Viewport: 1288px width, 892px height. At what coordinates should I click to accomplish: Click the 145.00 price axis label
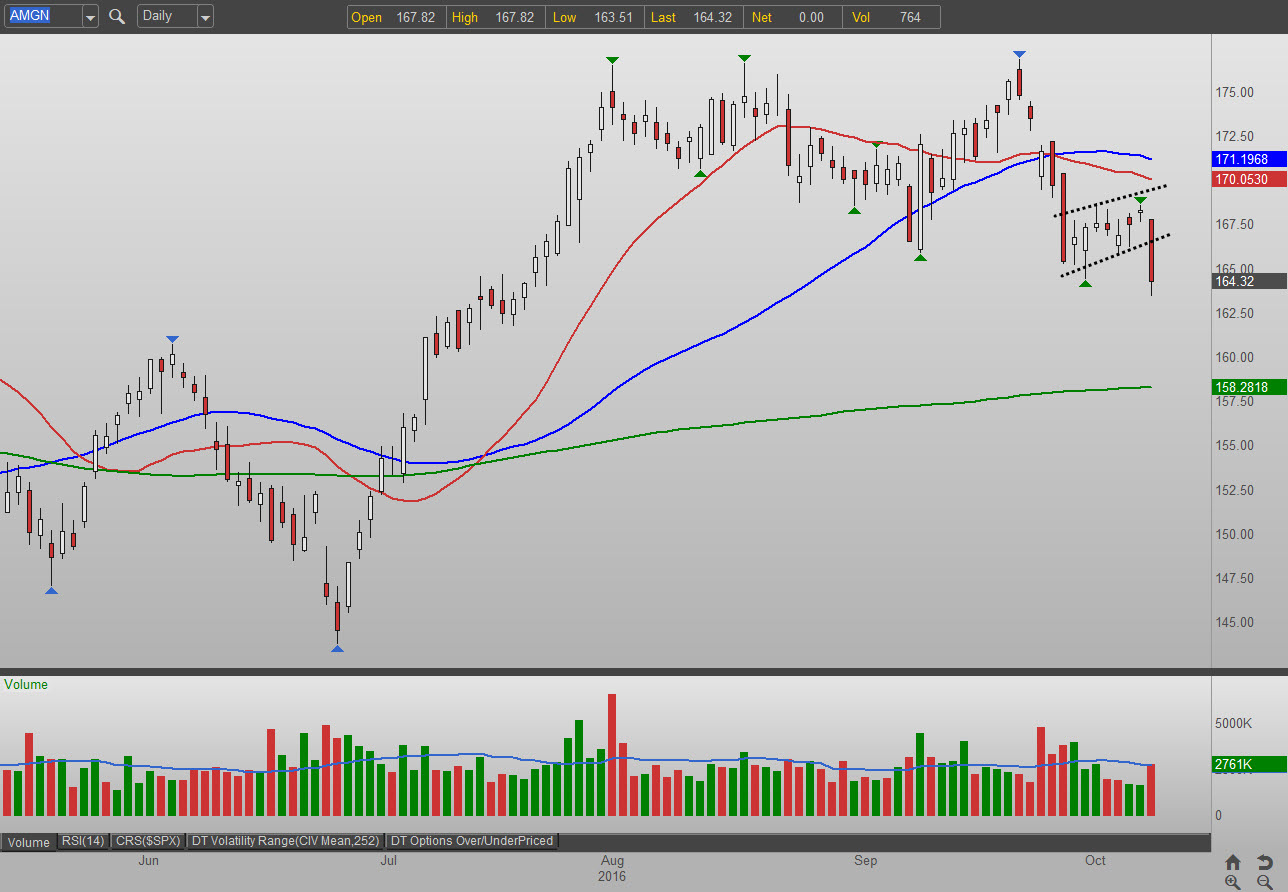coord(1234,622)
